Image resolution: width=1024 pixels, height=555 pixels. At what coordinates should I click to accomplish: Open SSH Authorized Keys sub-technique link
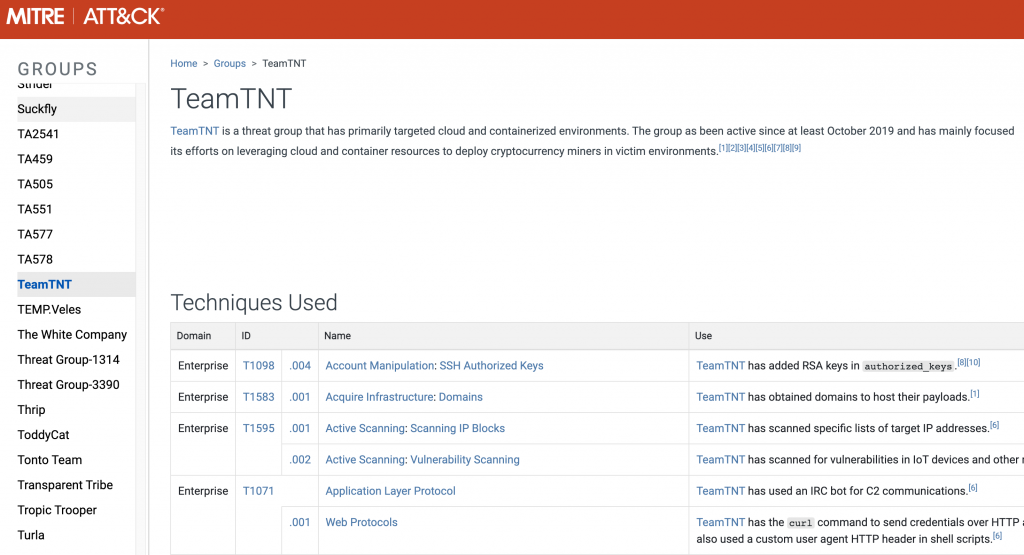(x=491, y=366)
